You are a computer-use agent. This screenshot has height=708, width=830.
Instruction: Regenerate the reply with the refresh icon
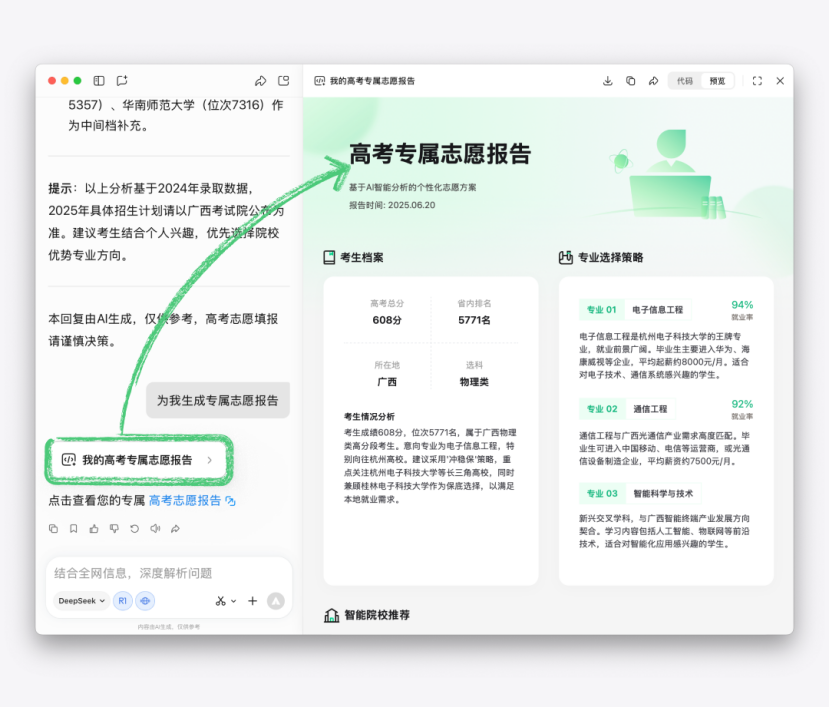(134, 529)
